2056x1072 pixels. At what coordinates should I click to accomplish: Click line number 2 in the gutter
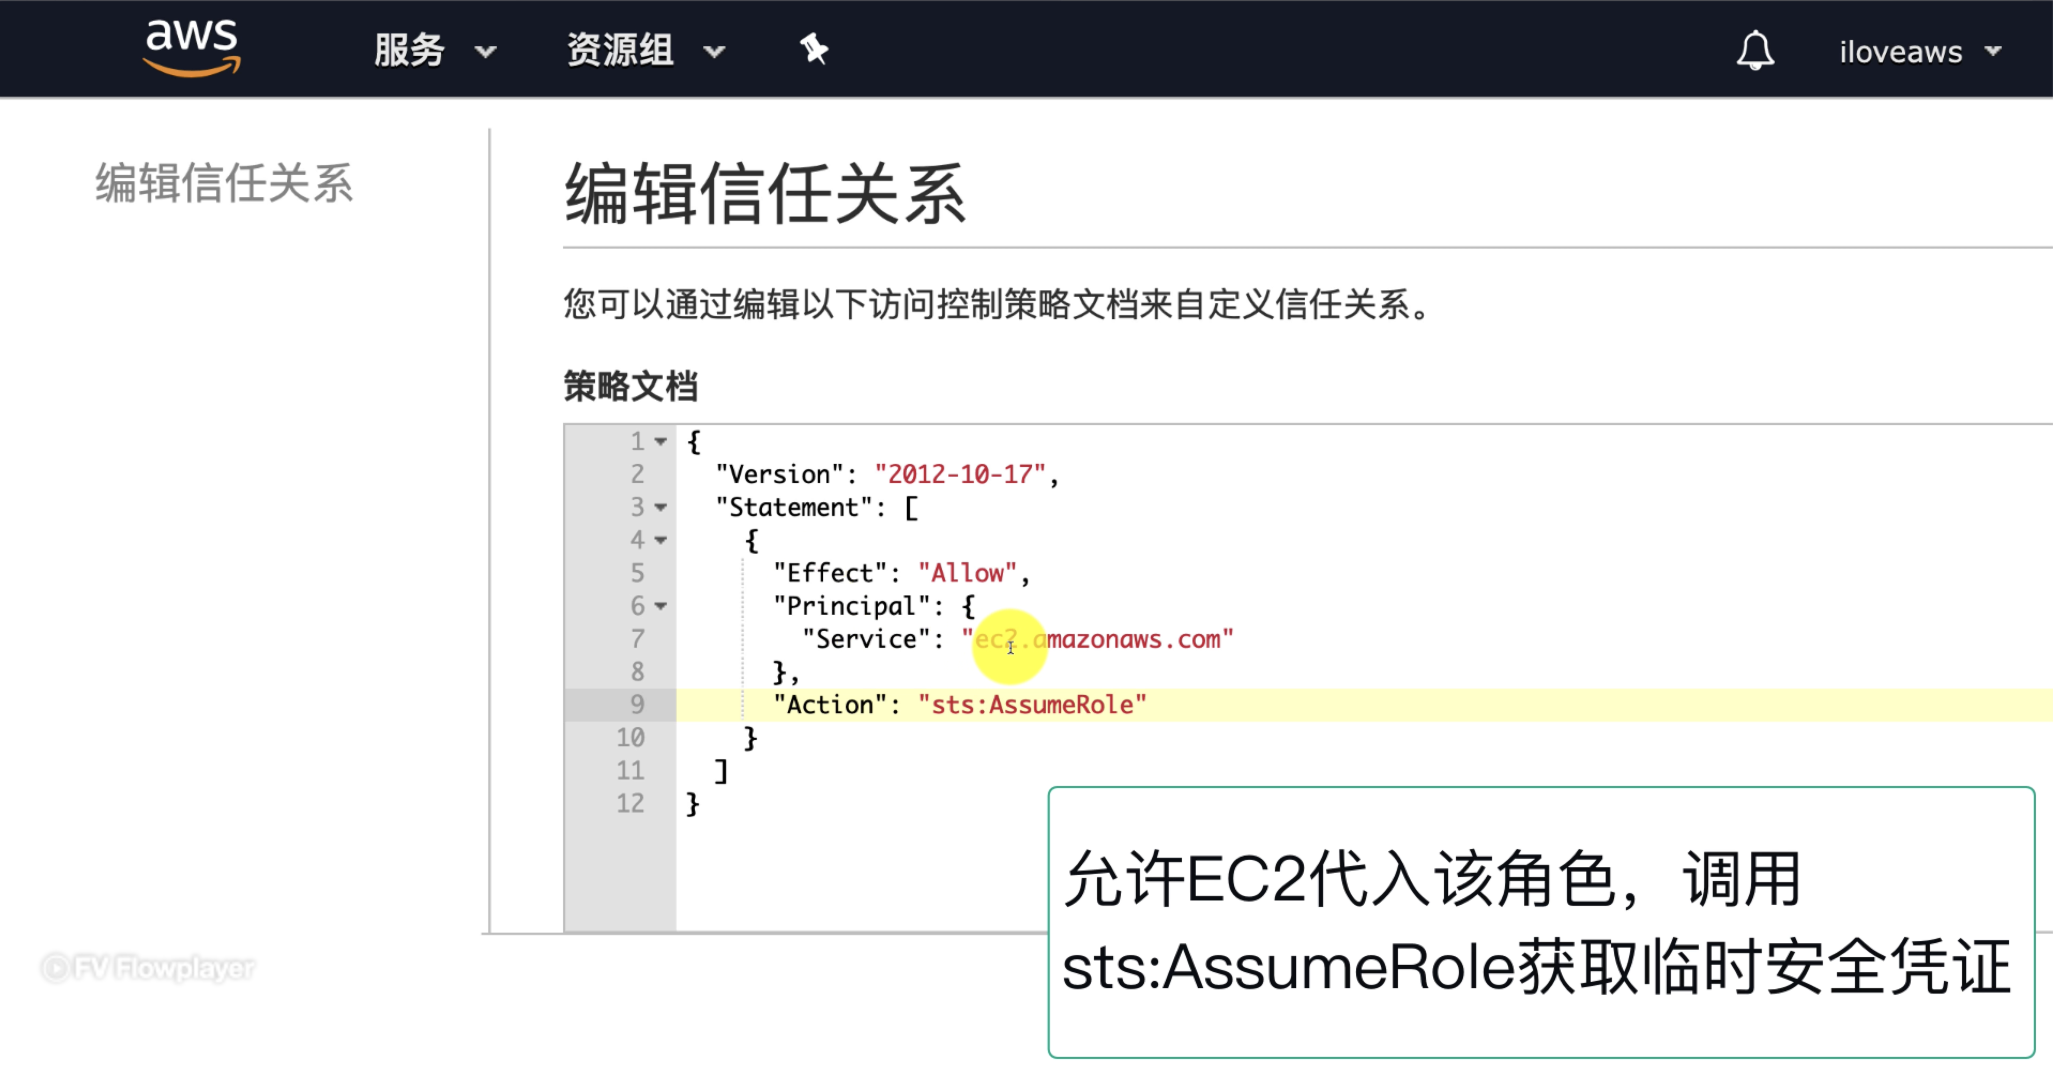point(637,474)
